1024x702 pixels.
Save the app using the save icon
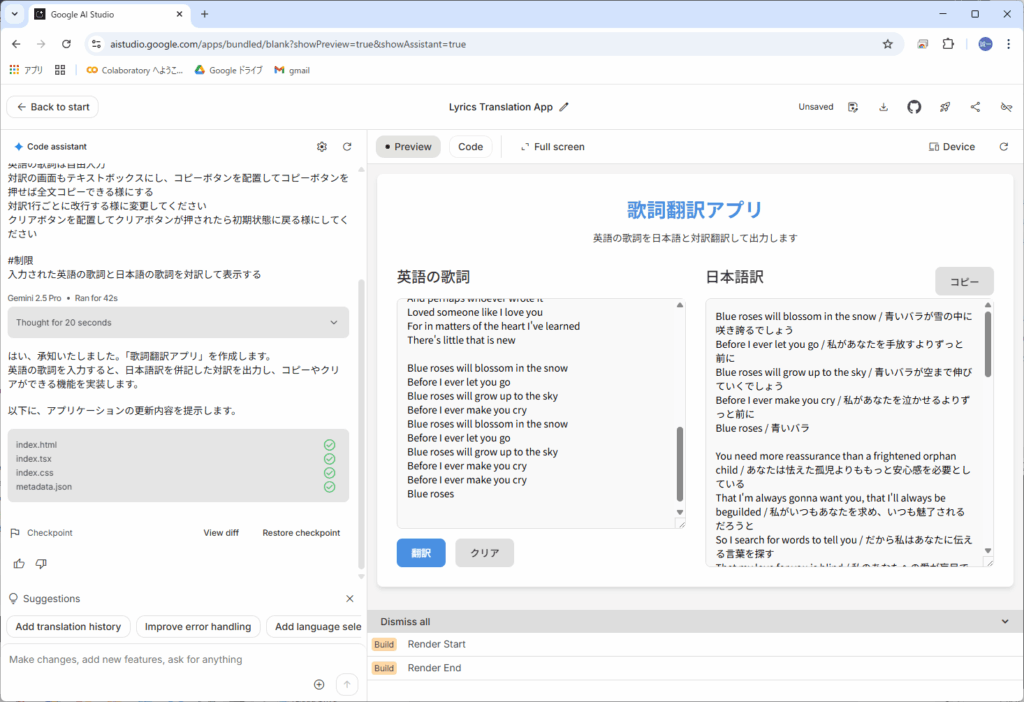coord(853,107)
